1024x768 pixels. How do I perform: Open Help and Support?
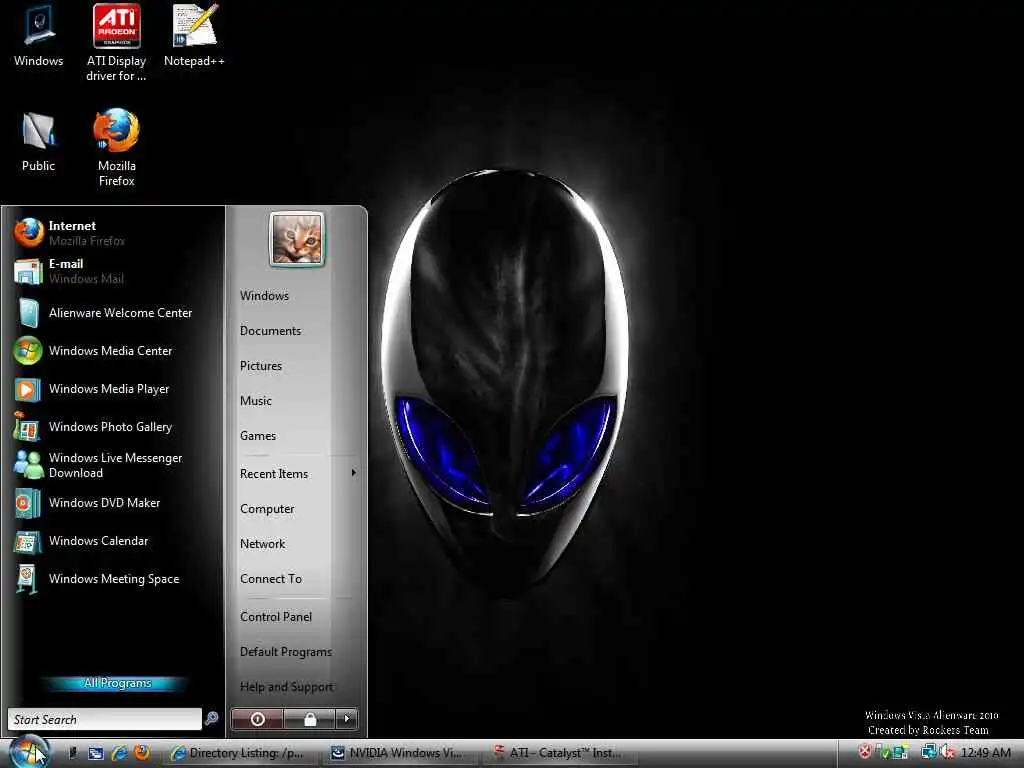point(286,687)
